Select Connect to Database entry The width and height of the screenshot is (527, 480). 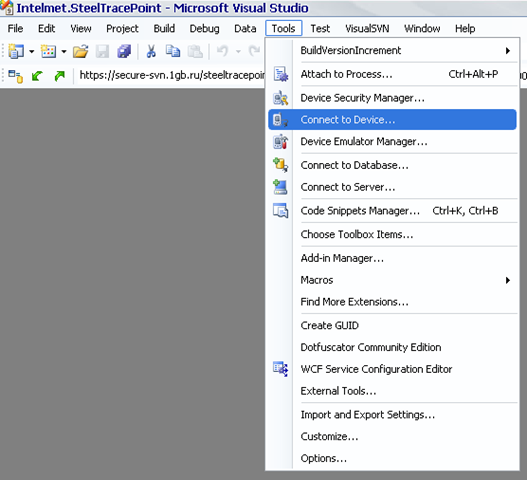pyautogui.click(x=392, y=165)
